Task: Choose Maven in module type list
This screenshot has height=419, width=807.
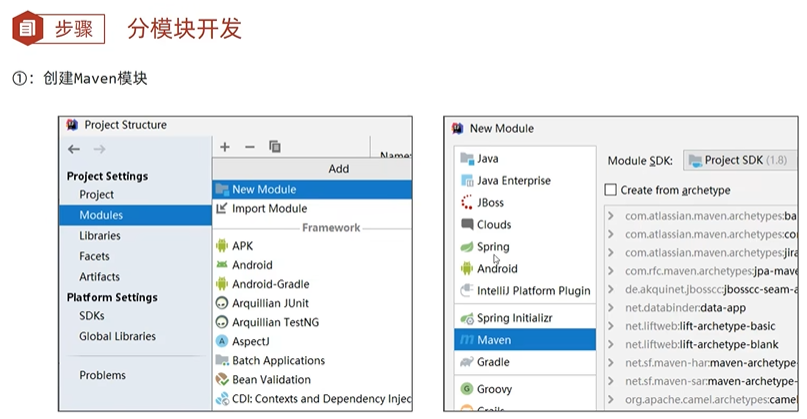Action: [494, 340]
